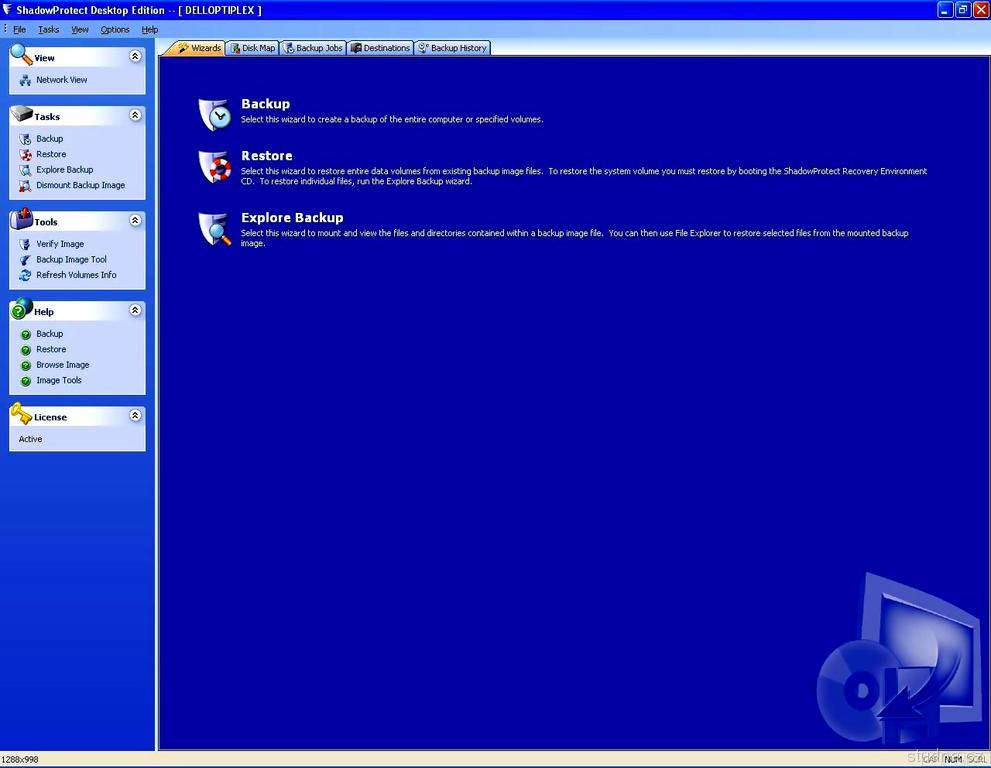The width and height of the screenshot is (991, 768).
Task: Click Restore link under Tasks
Action: point(51,155)
